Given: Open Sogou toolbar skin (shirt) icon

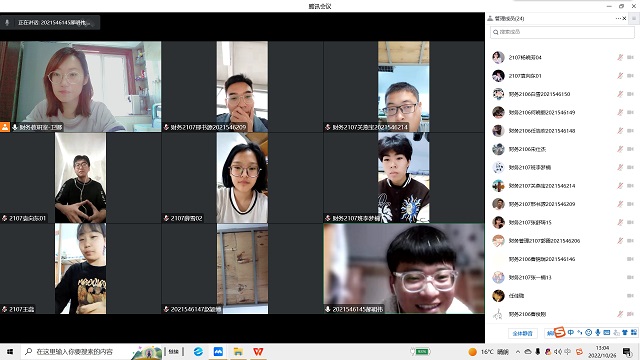Looking at the screenshot, I should tap(625, 333).
